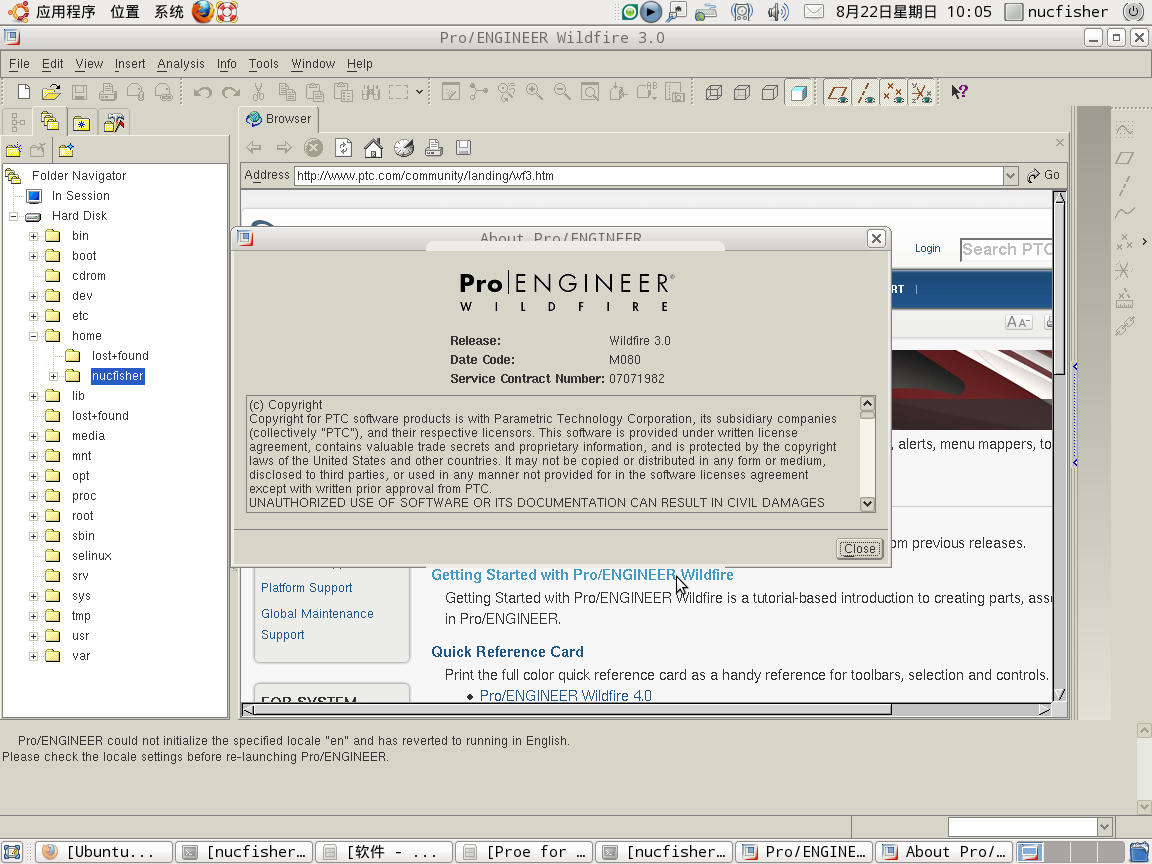This screenshot has width=1152, height=864.
Task: Open the Quick Reference Card link
Action: pyautogui.click(x=508, y=652)
